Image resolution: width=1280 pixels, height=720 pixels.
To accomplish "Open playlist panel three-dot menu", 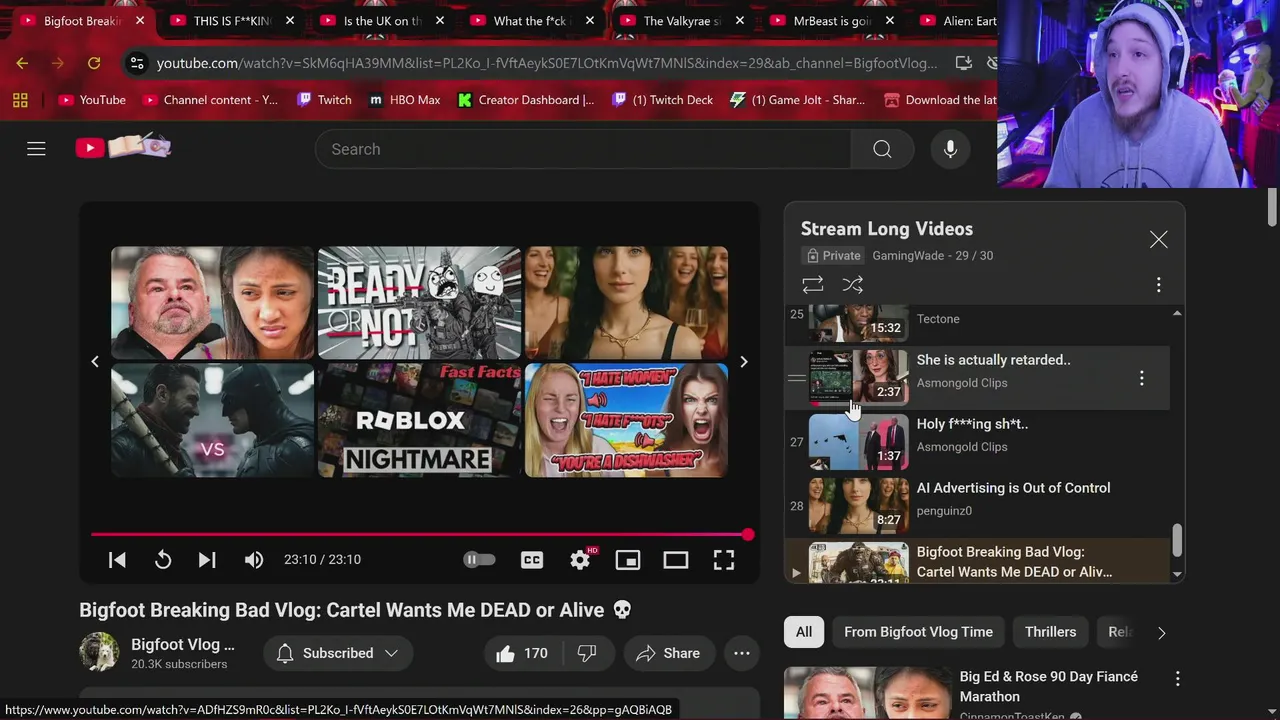I will tap(1158, 285).
